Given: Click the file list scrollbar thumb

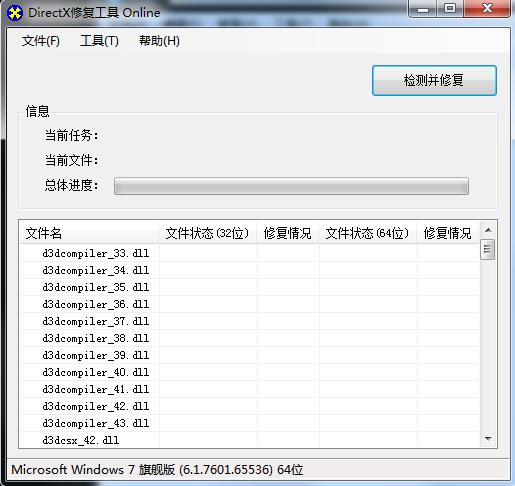Looking at the screenshot, I should pyautogui.click(x=487, y=249).
